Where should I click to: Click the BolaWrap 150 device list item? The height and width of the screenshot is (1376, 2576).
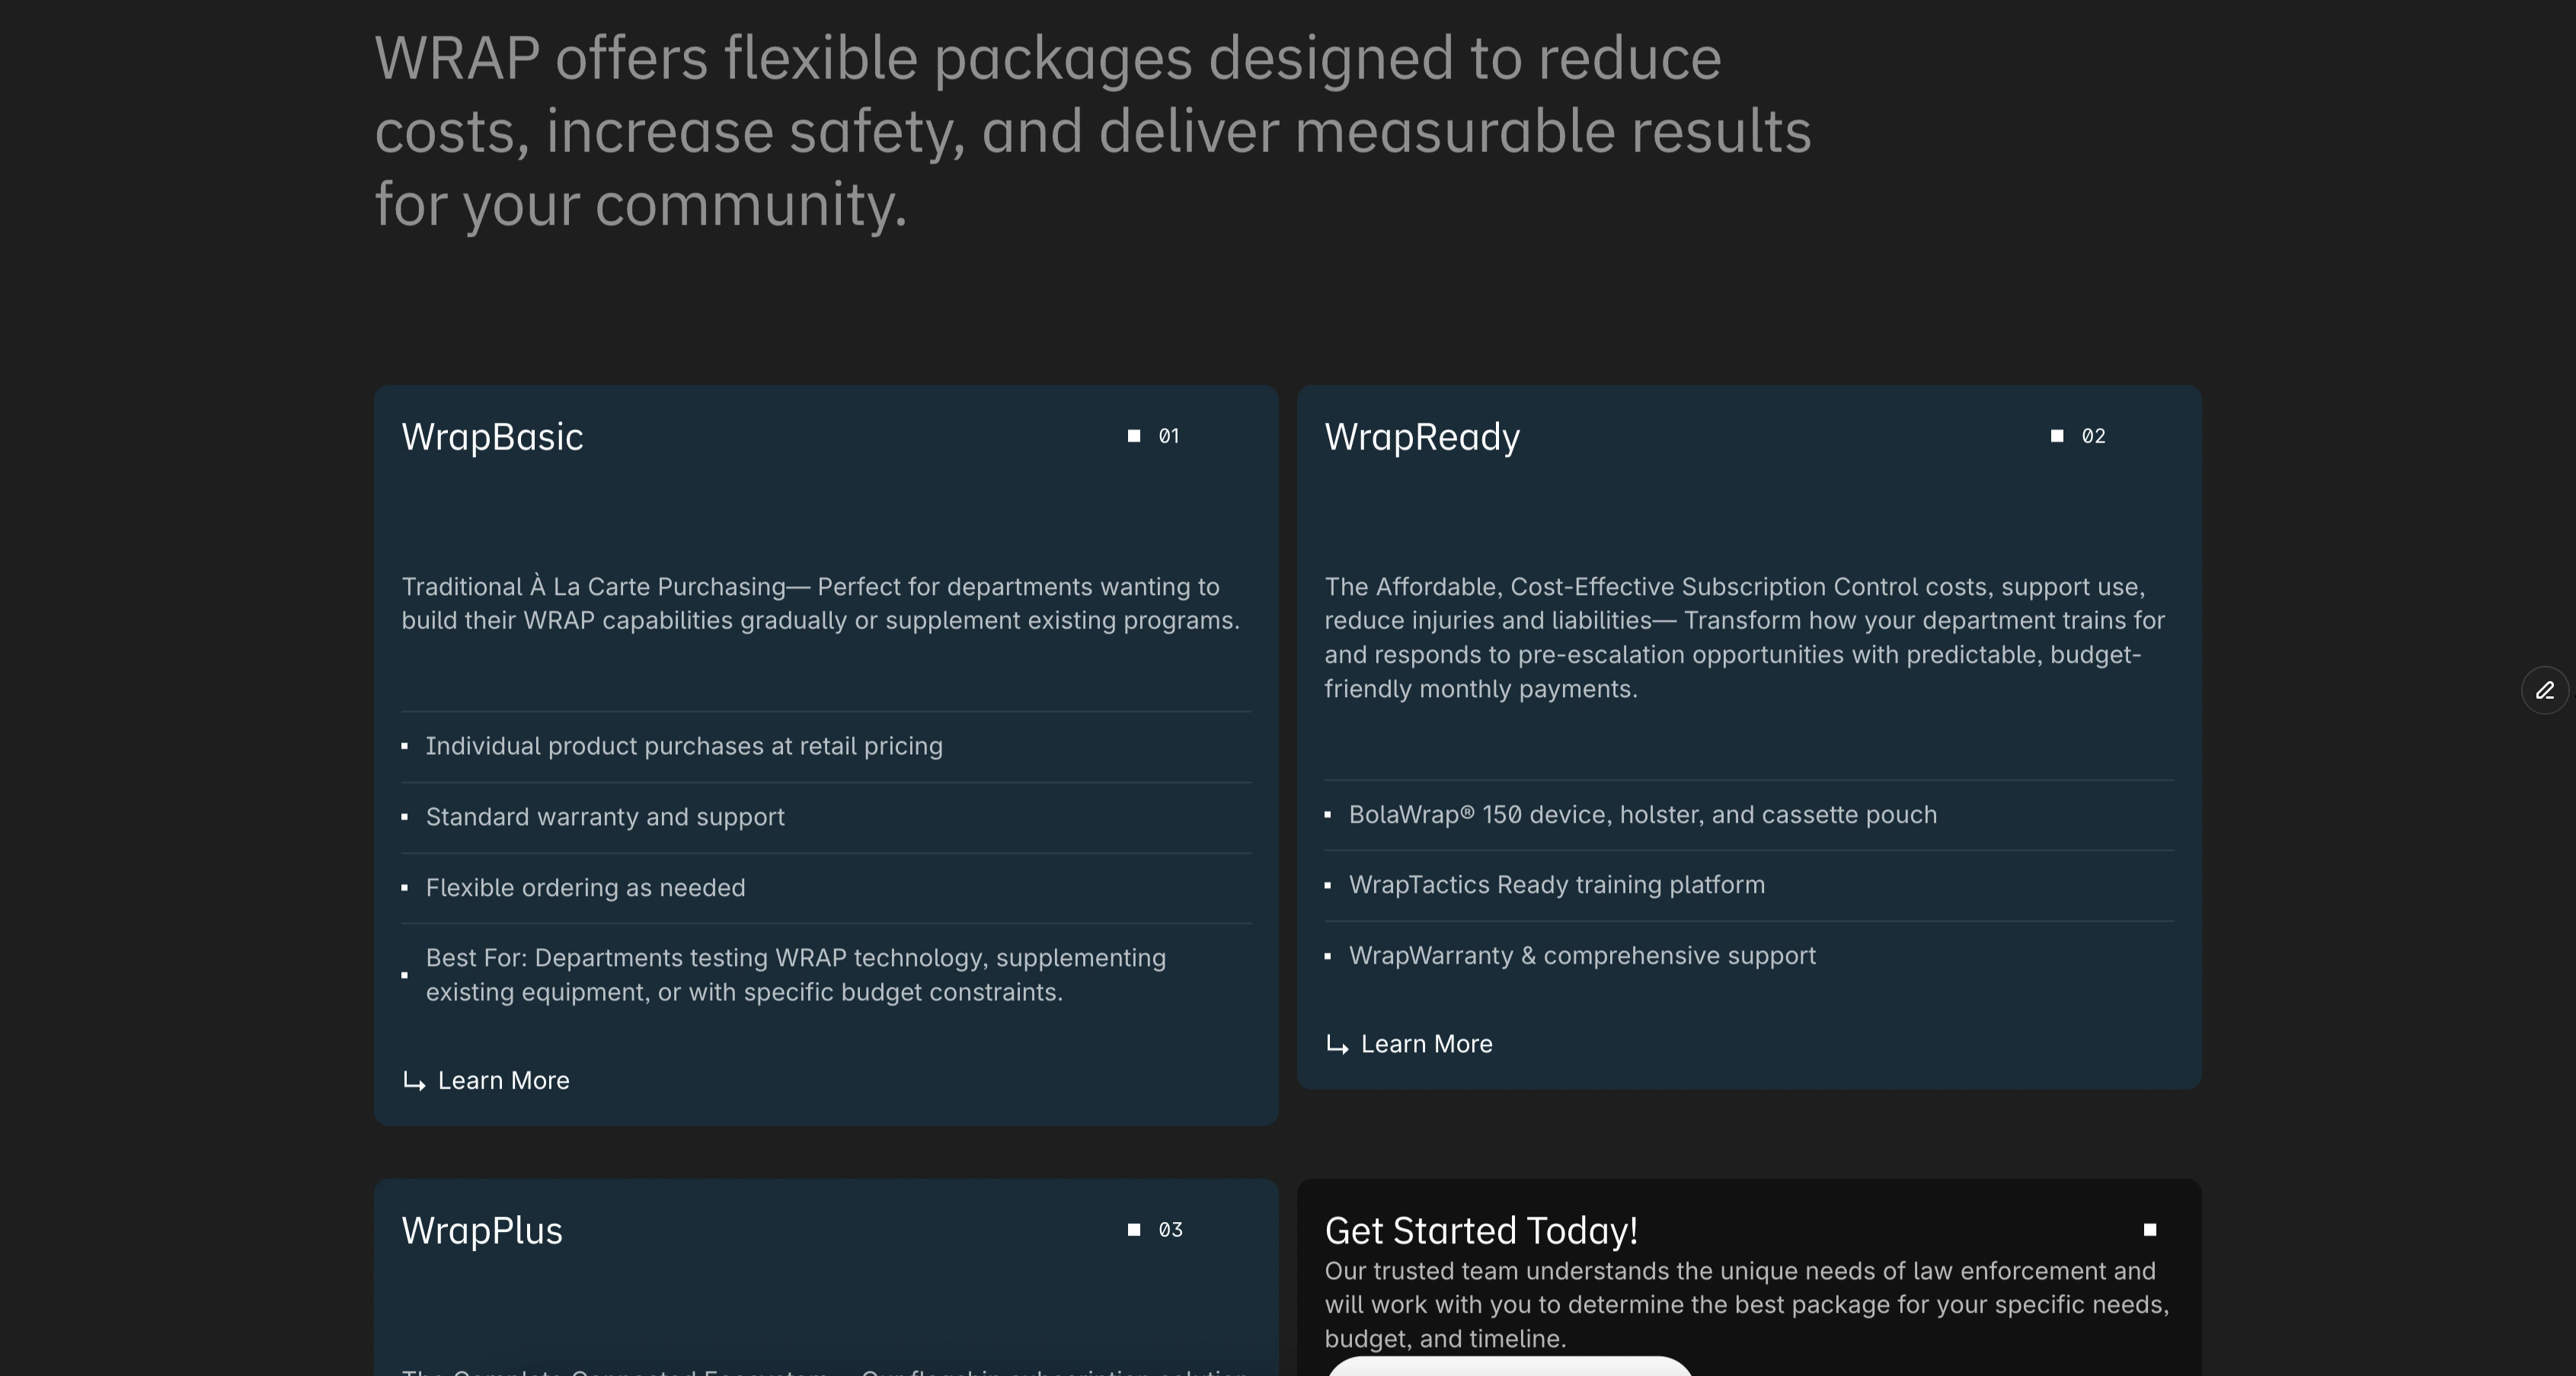coord(1642,815)
